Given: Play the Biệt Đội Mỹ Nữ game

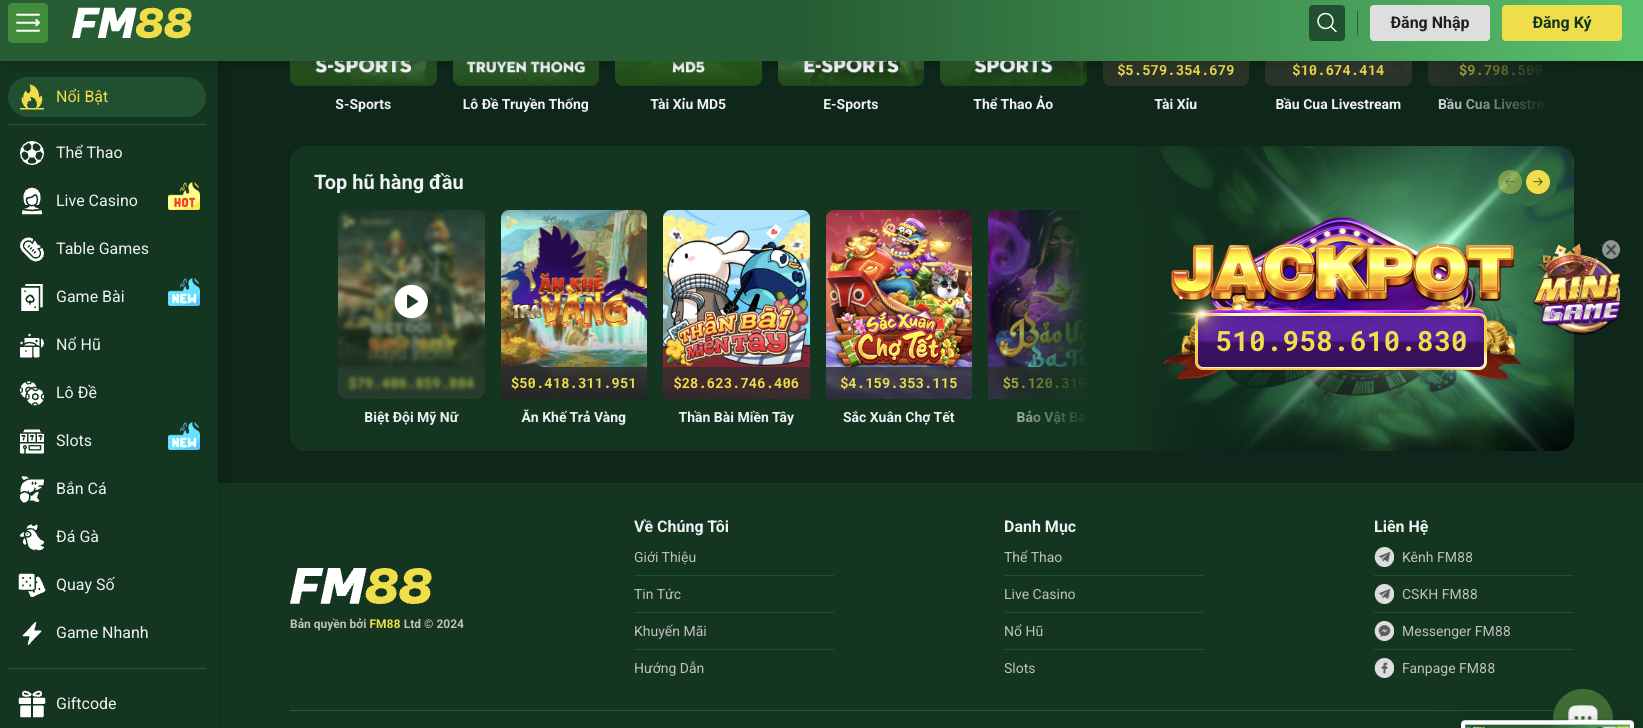Looking at the screenshot, I should coord(411,301).
